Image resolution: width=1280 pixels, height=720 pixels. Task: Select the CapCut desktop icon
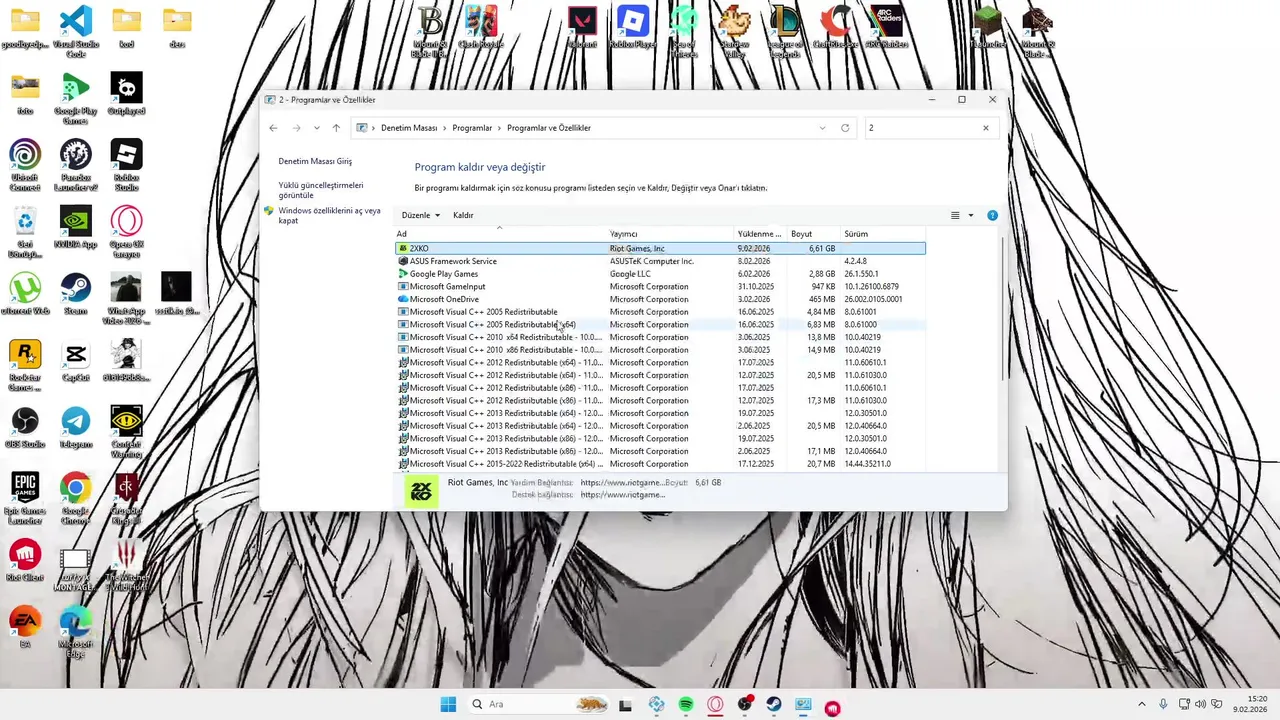(x=76, y=361)
